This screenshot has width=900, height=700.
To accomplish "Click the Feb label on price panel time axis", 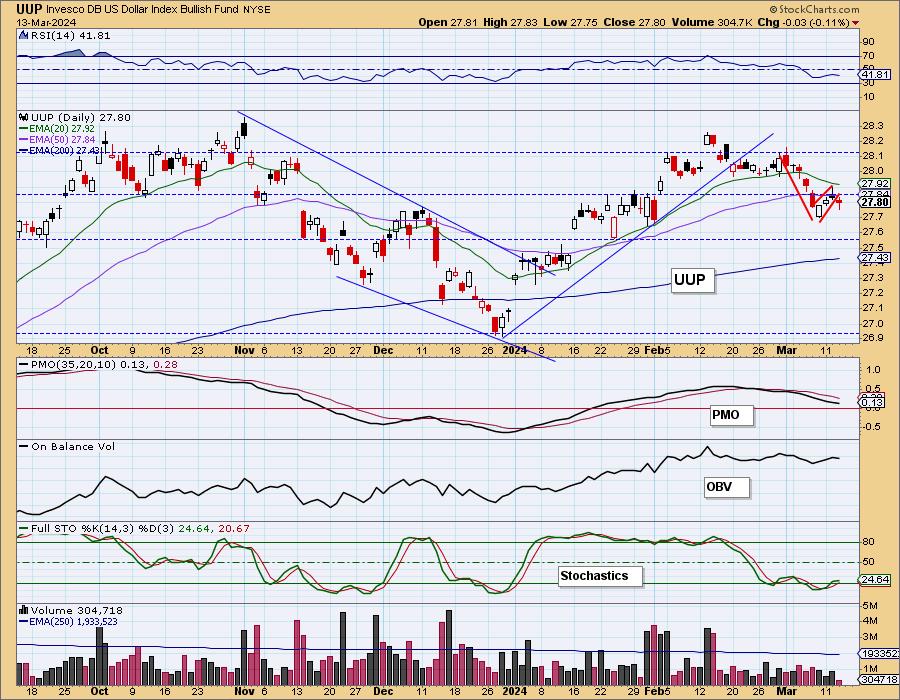I will coord(653,350).
